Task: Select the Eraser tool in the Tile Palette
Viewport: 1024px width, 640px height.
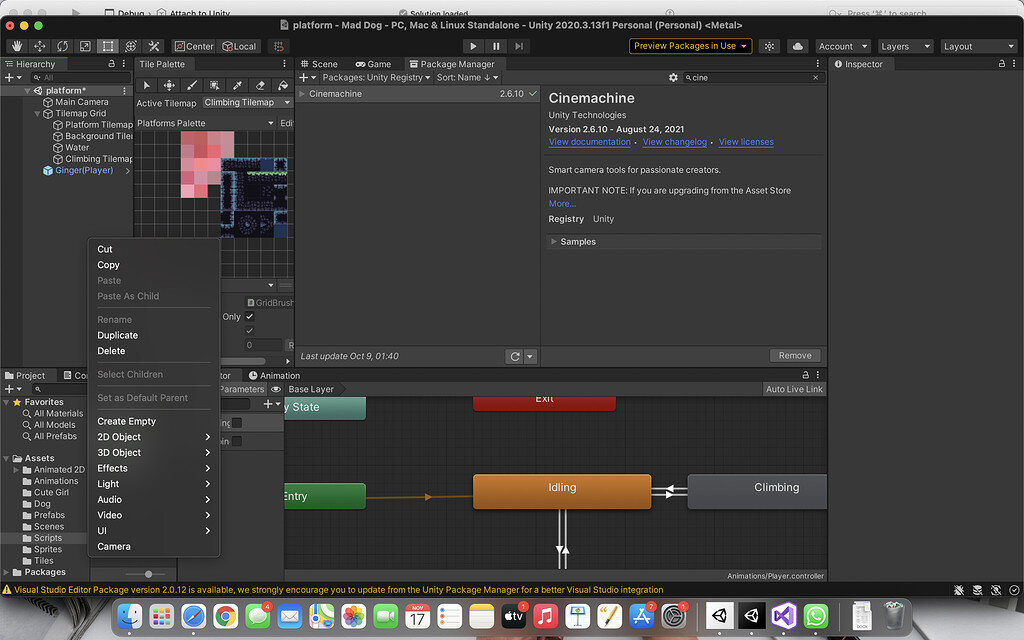Action: click(x=260, y=85)
